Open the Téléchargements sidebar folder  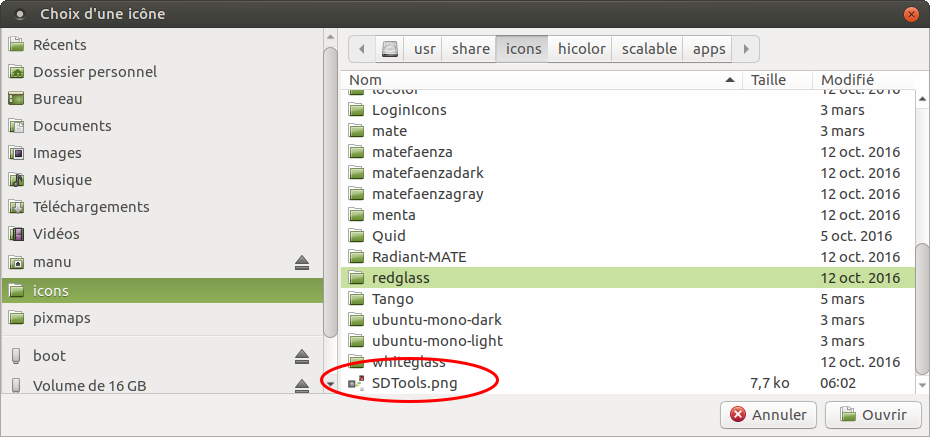[x=91, y=207]
